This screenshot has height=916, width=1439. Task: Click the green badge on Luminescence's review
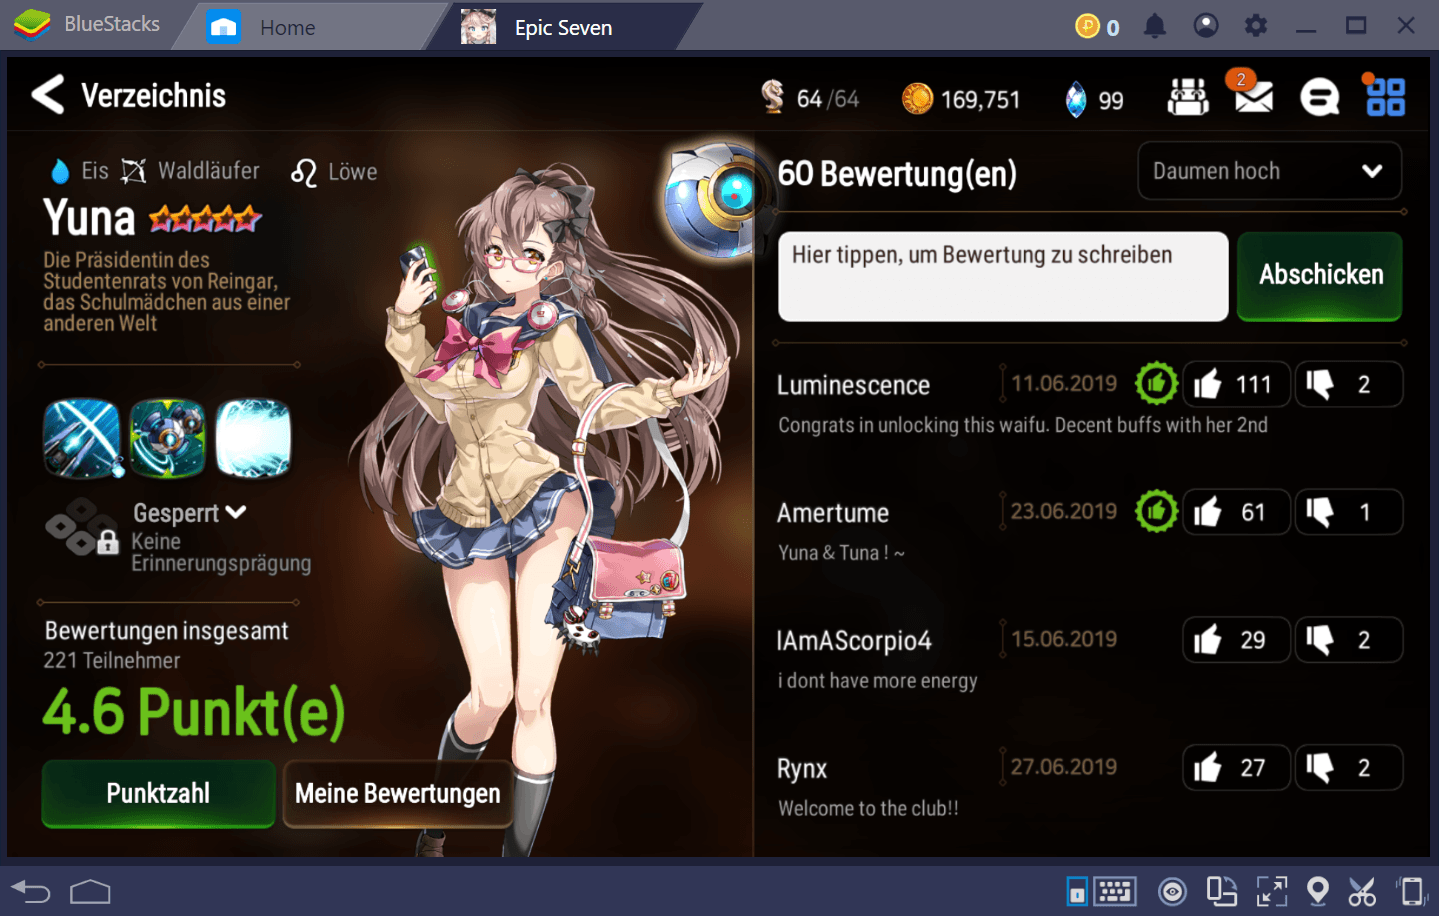pyautogui.click(x=1157, y=383)
